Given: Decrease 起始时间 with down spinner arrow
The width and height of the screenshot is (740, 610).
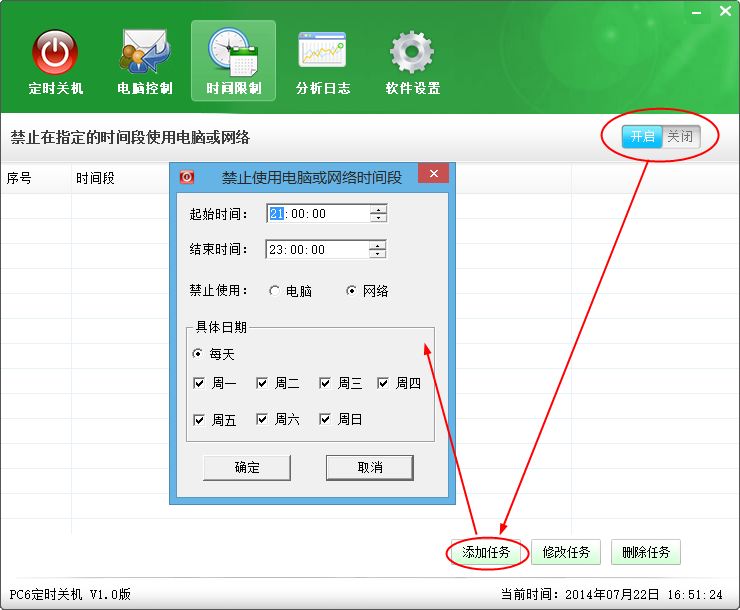Looking at the screenshot, I should (378, 217).
